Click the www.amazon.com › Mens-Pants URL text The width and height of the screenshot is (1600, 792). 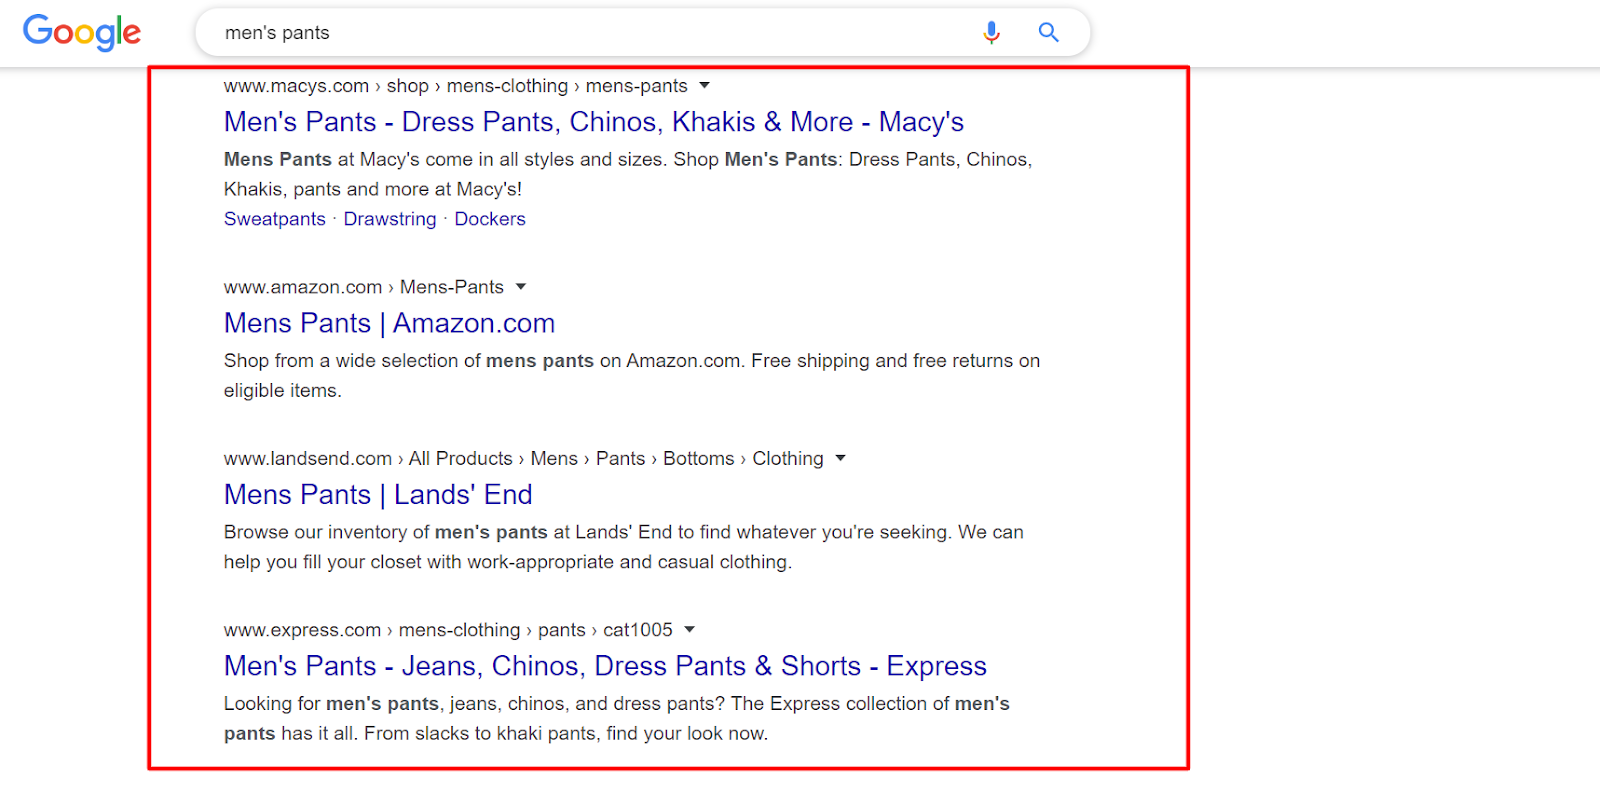pos(363,287)
